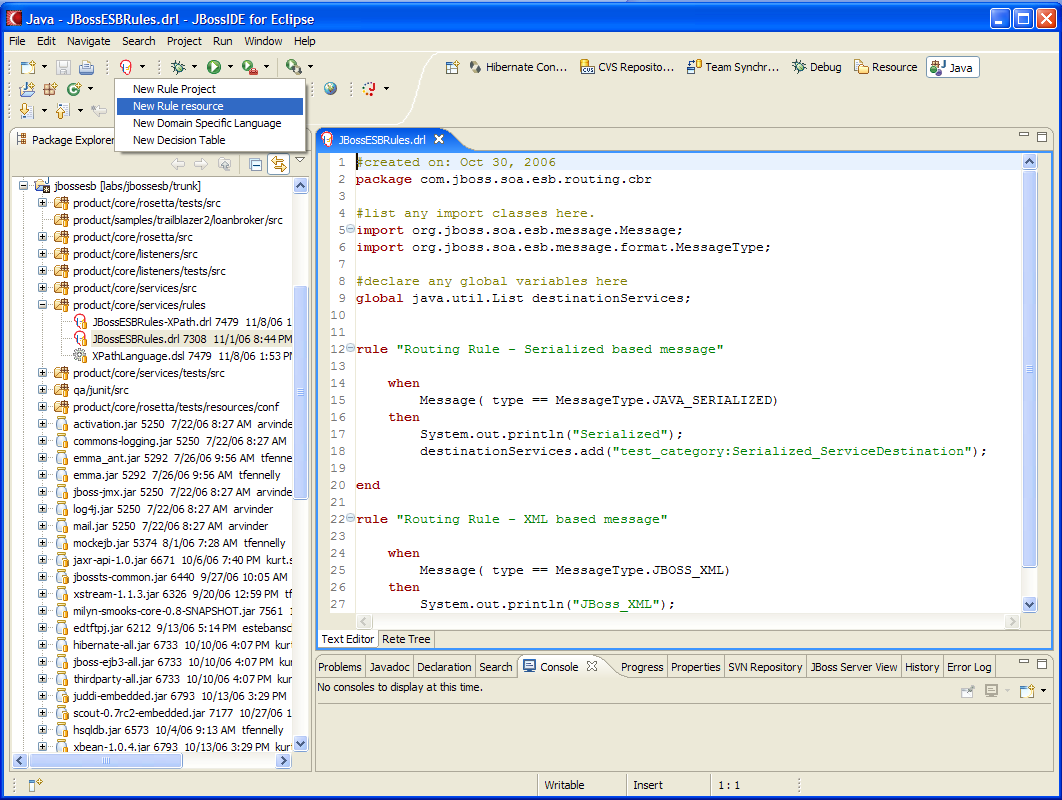The height and width of the screenshot is (800, 1062).
Task: Close the JBossESBRules.drl editor tab
Action: (439, 139)
